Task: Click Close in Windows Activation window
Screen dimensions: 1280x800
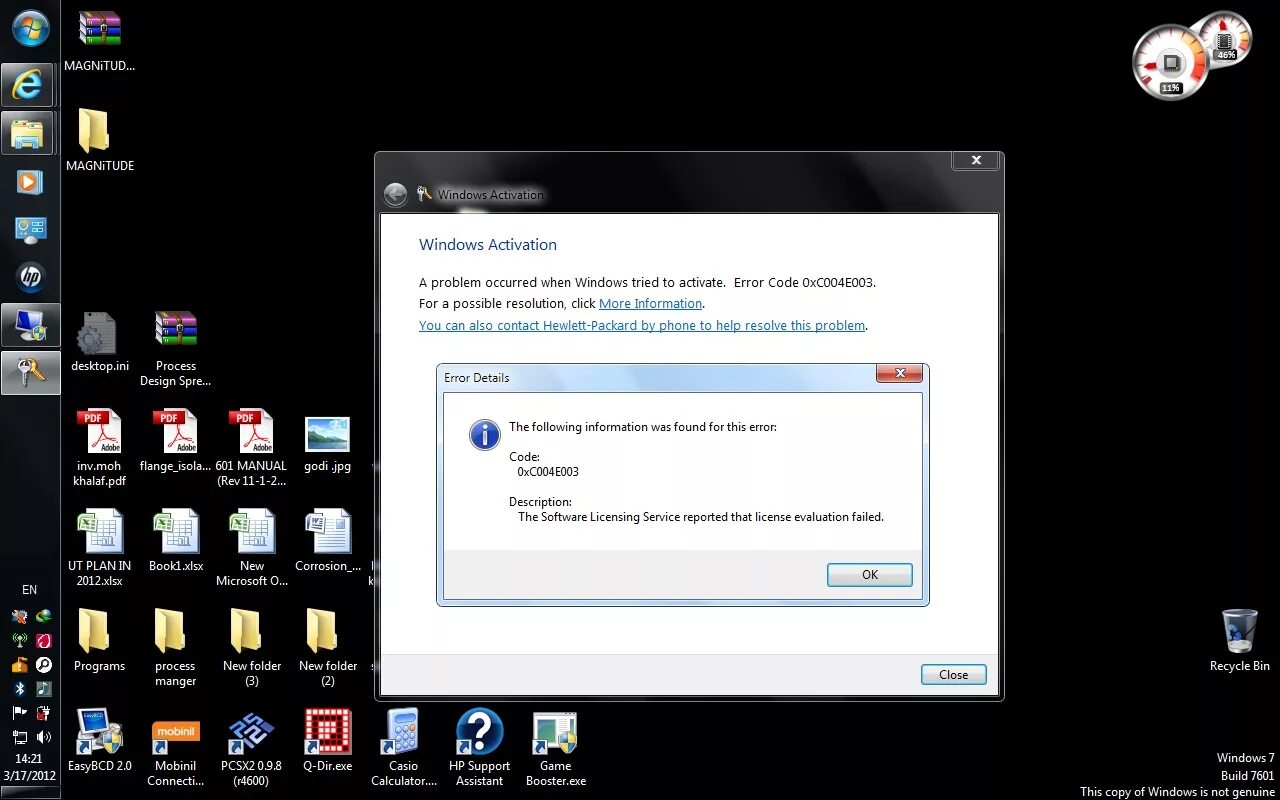Action: point(953,675)
